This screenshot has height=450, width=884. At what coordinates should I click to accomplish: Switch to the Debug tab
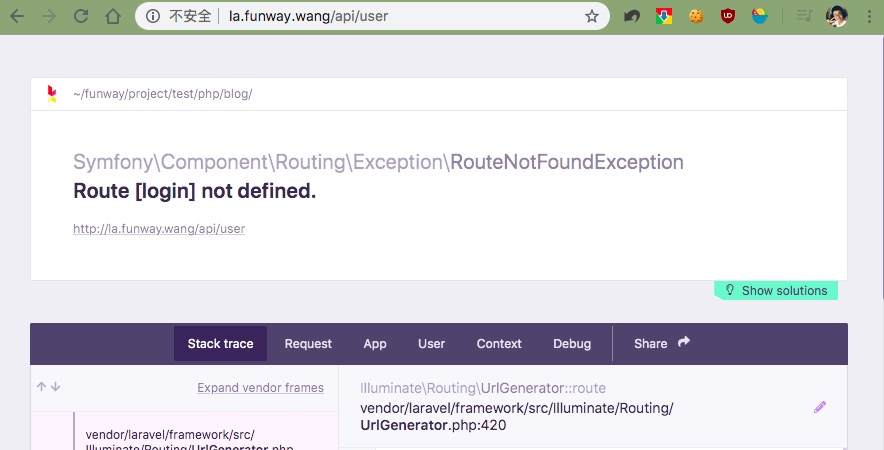click(572, 343)
